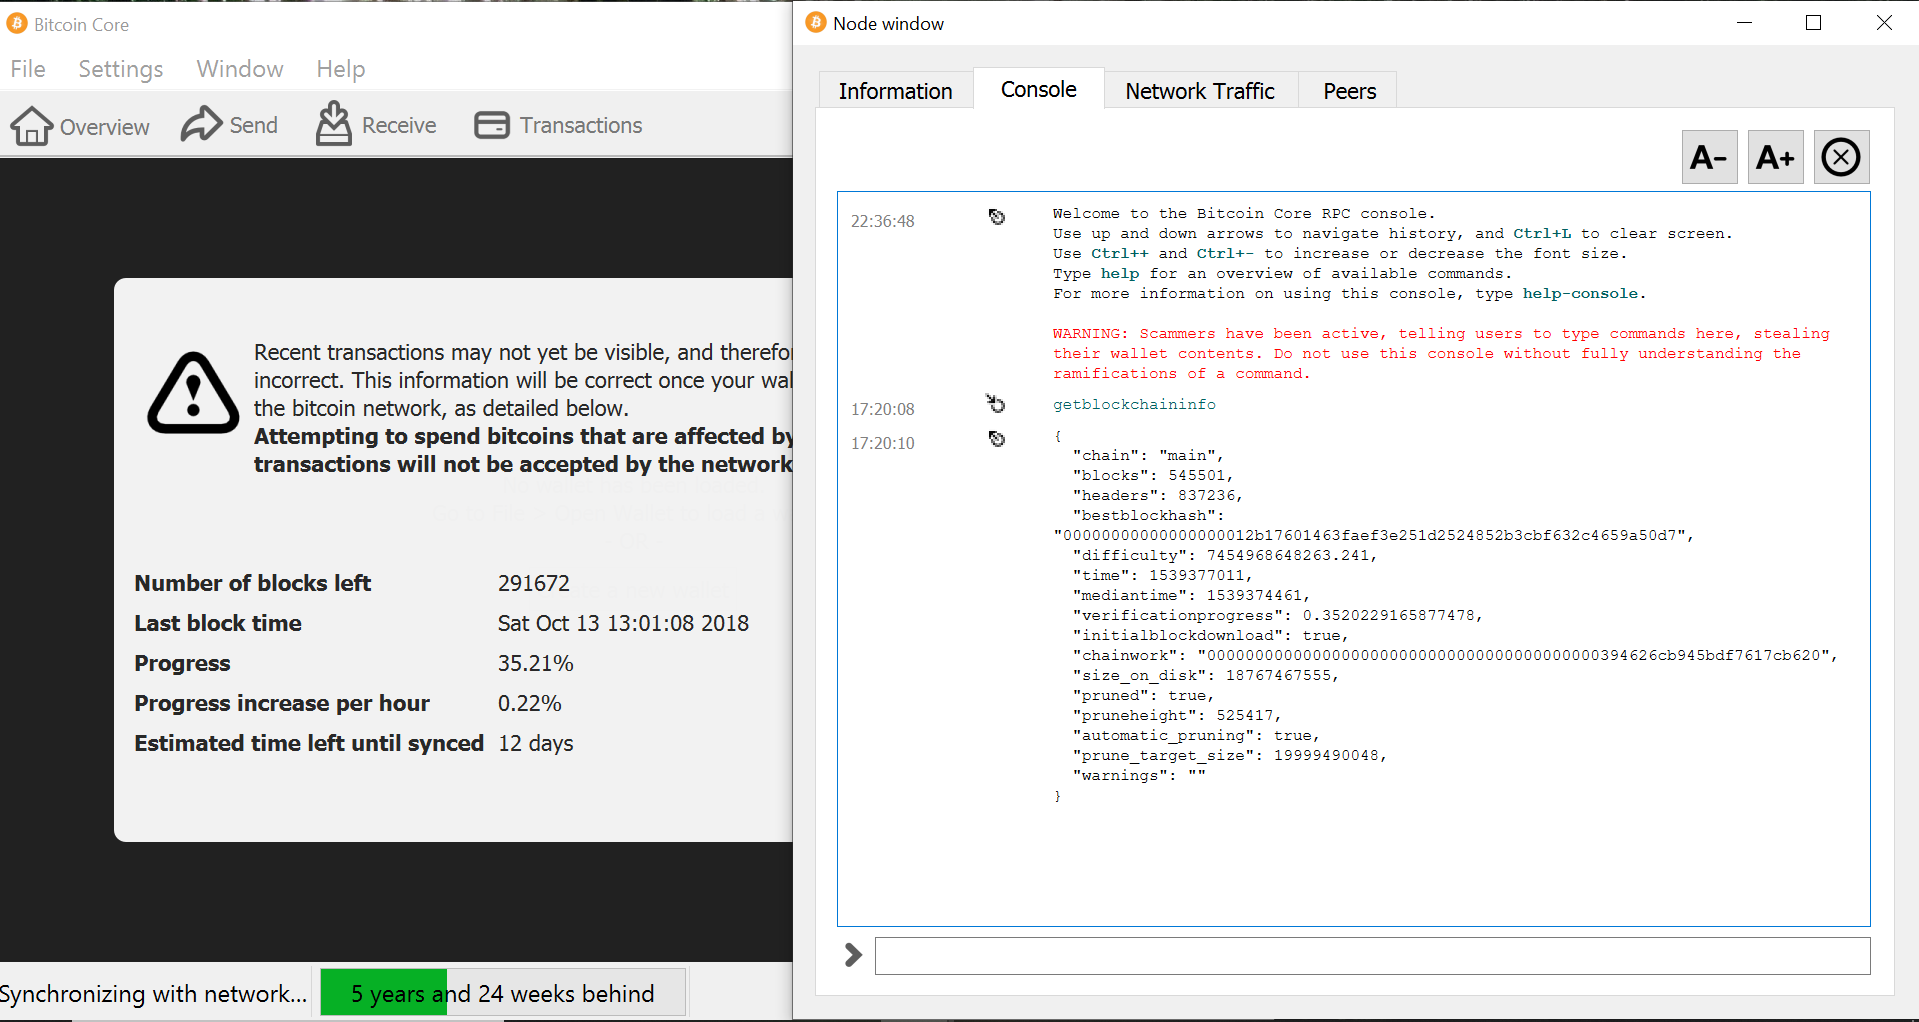The width and height of the screenshot is (1919, 1022).
Task: Open the File menu
Action: pos(28,69)
